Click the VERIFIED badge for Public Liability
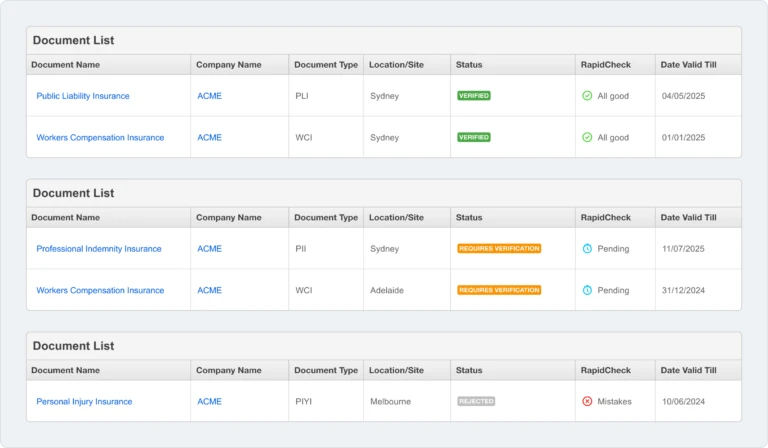 pos(474,95)
